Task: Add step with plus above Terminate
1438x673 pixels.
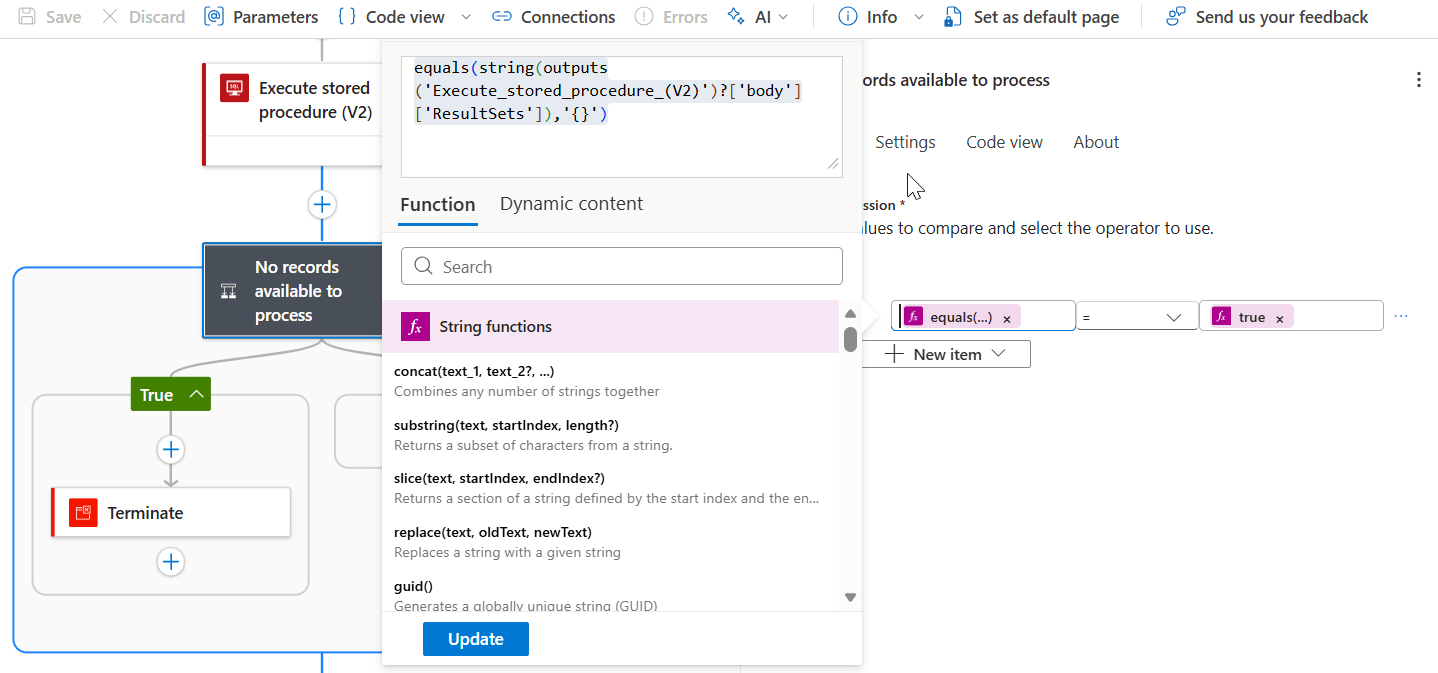Action: (x=171, y=449)
